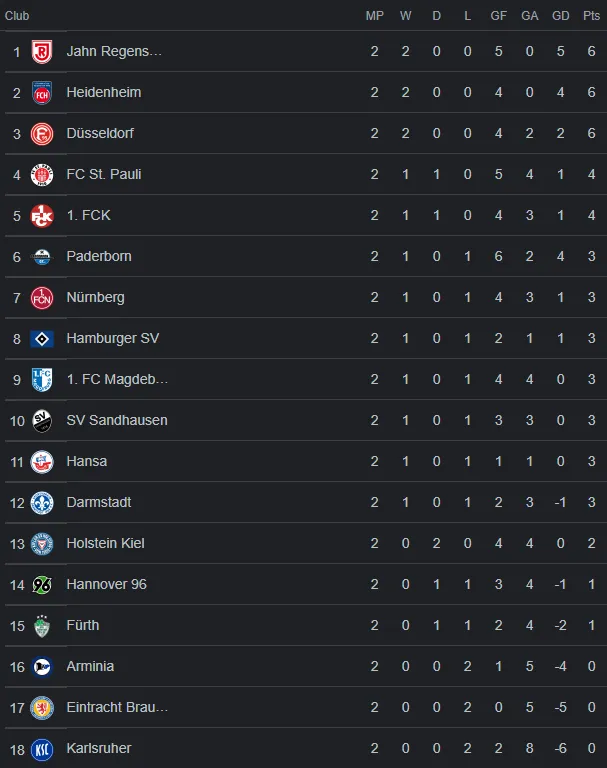Screen dimensions: 607x768
Task: Click the Hamburger SV diamond logo
Action: [x=42, y=338]
